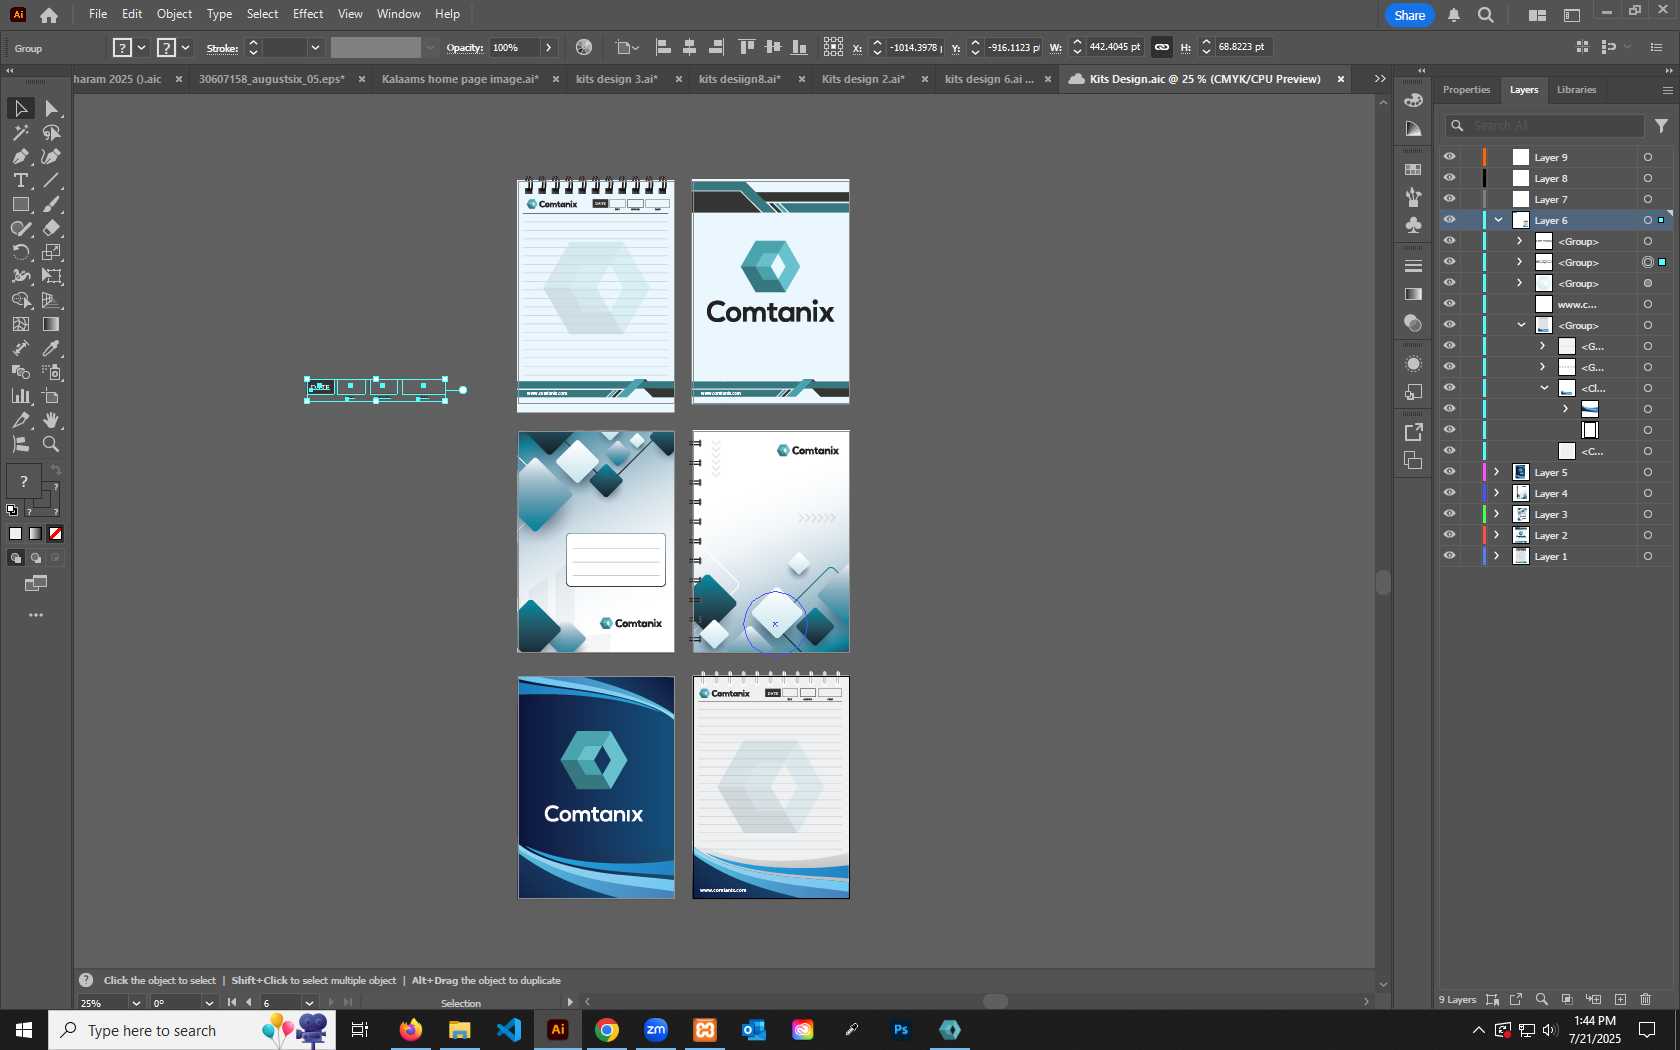Activate the Hand tool
The height and width of the screenshot is (1050, 1680).
[x=52, y=420]
